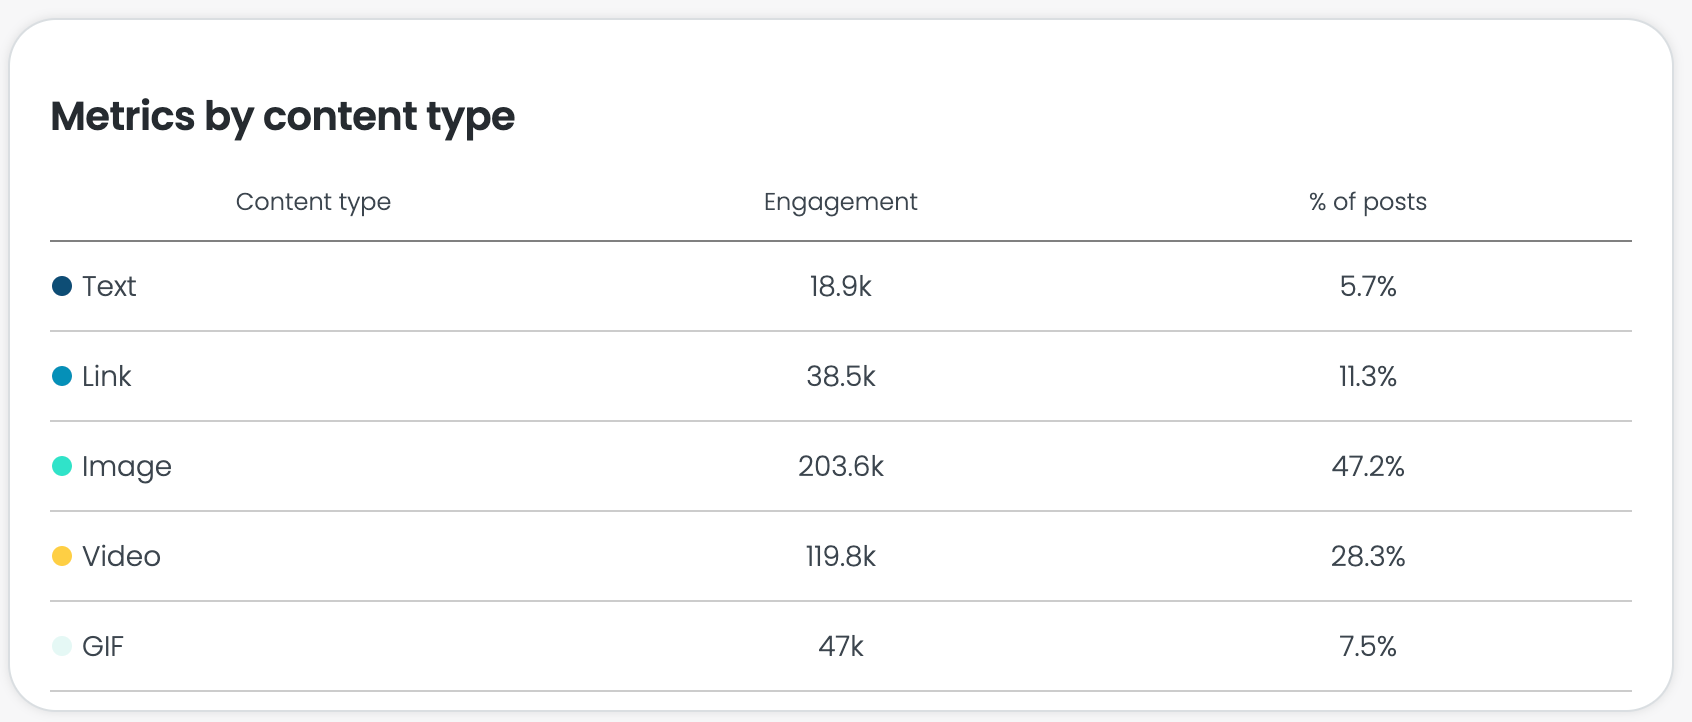Select the Engagement column header
This screenshot has height=722, width=1692.
tap(840, 202)
